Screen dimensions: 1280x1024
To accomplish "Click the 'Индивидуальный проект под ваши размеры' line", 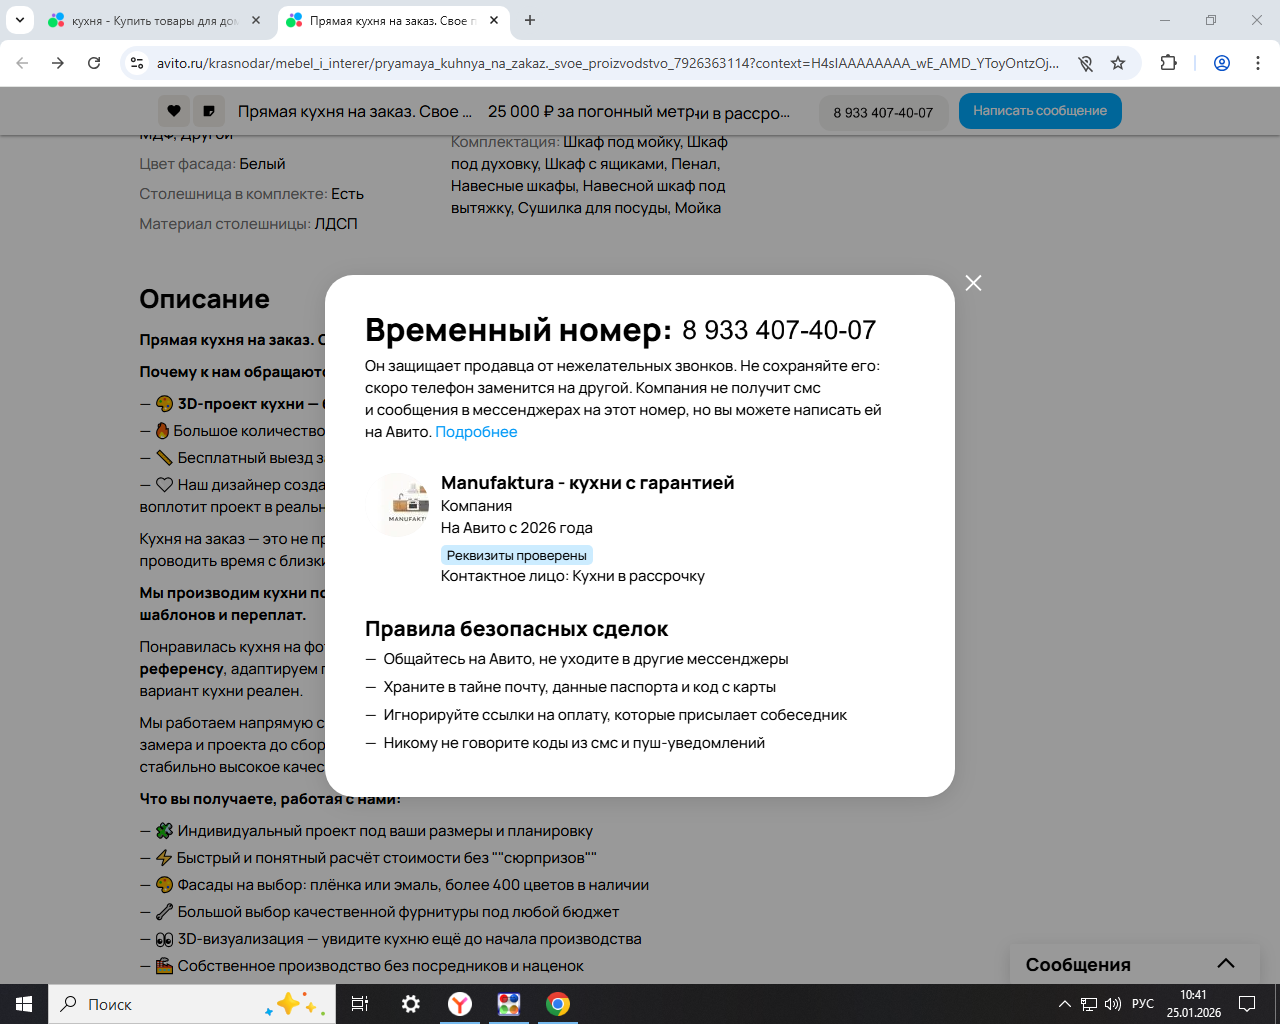I will click(385, 831).
